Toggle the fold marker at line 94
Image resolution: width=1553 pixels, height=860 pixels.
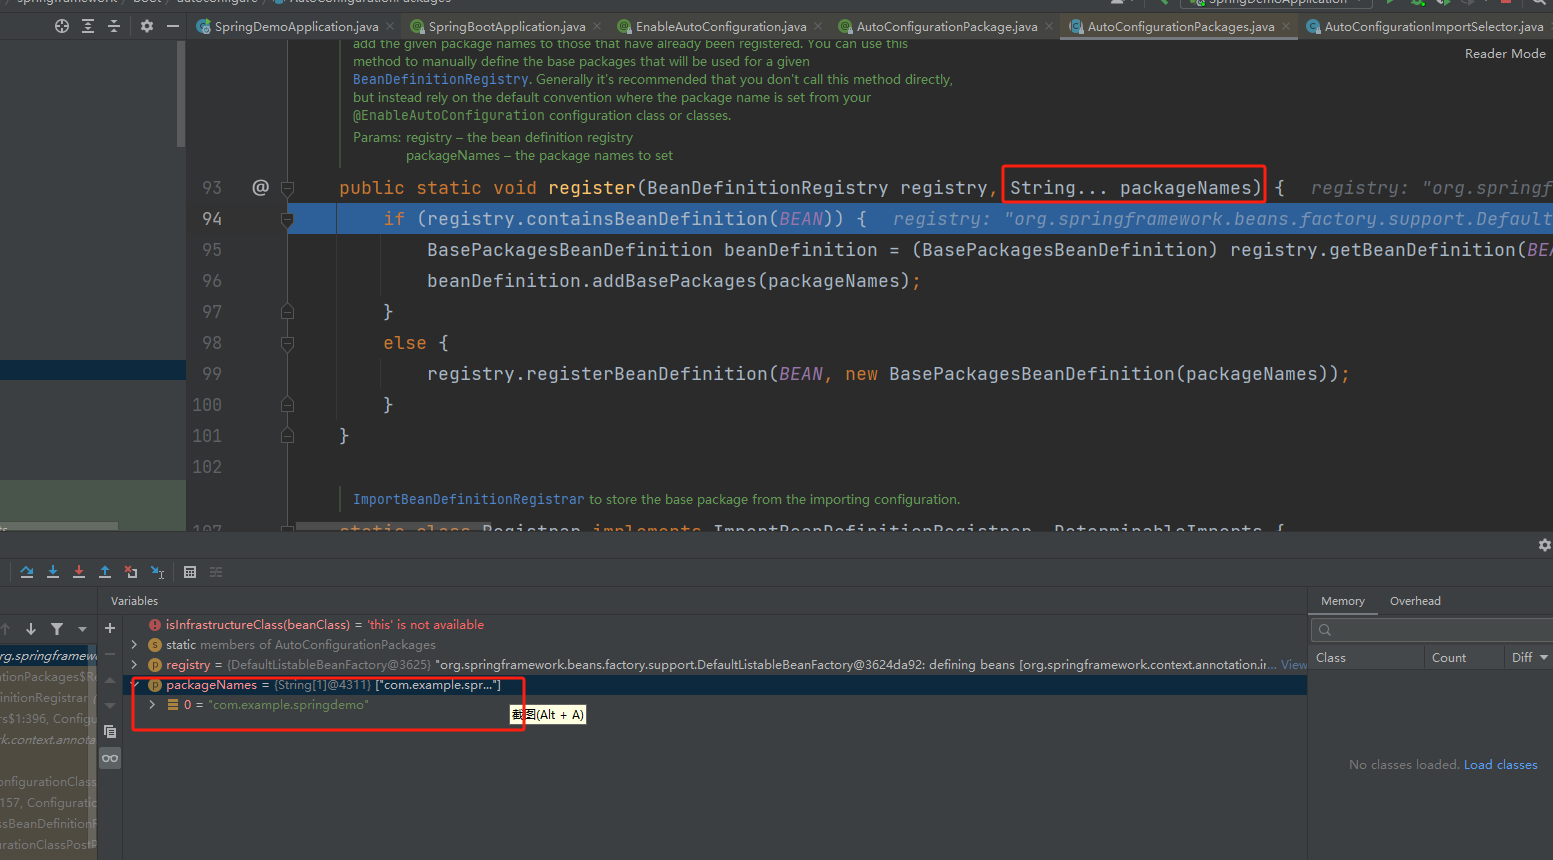point(287,219)
